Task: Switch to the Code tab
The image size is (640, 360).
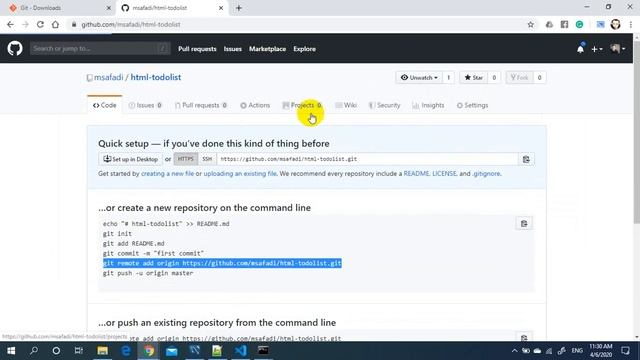Action: point(104,105)
